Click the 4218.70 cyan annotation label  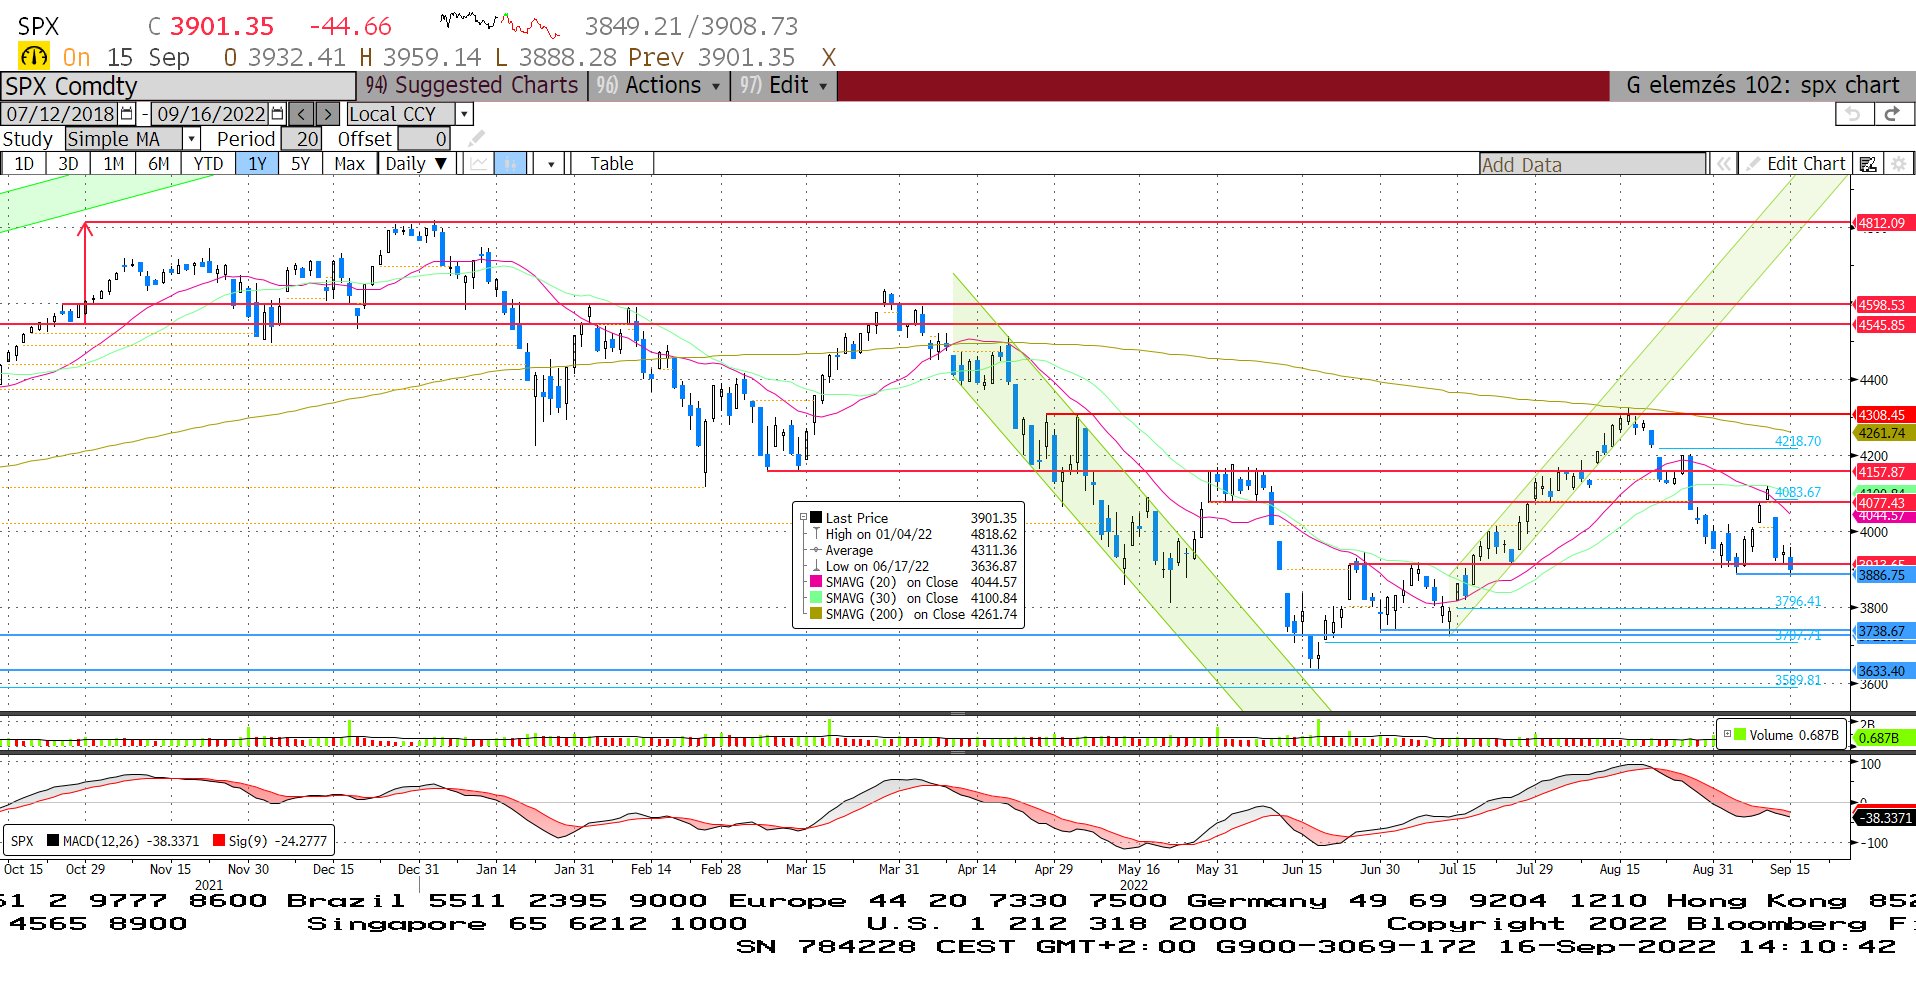click(1798, 441)
